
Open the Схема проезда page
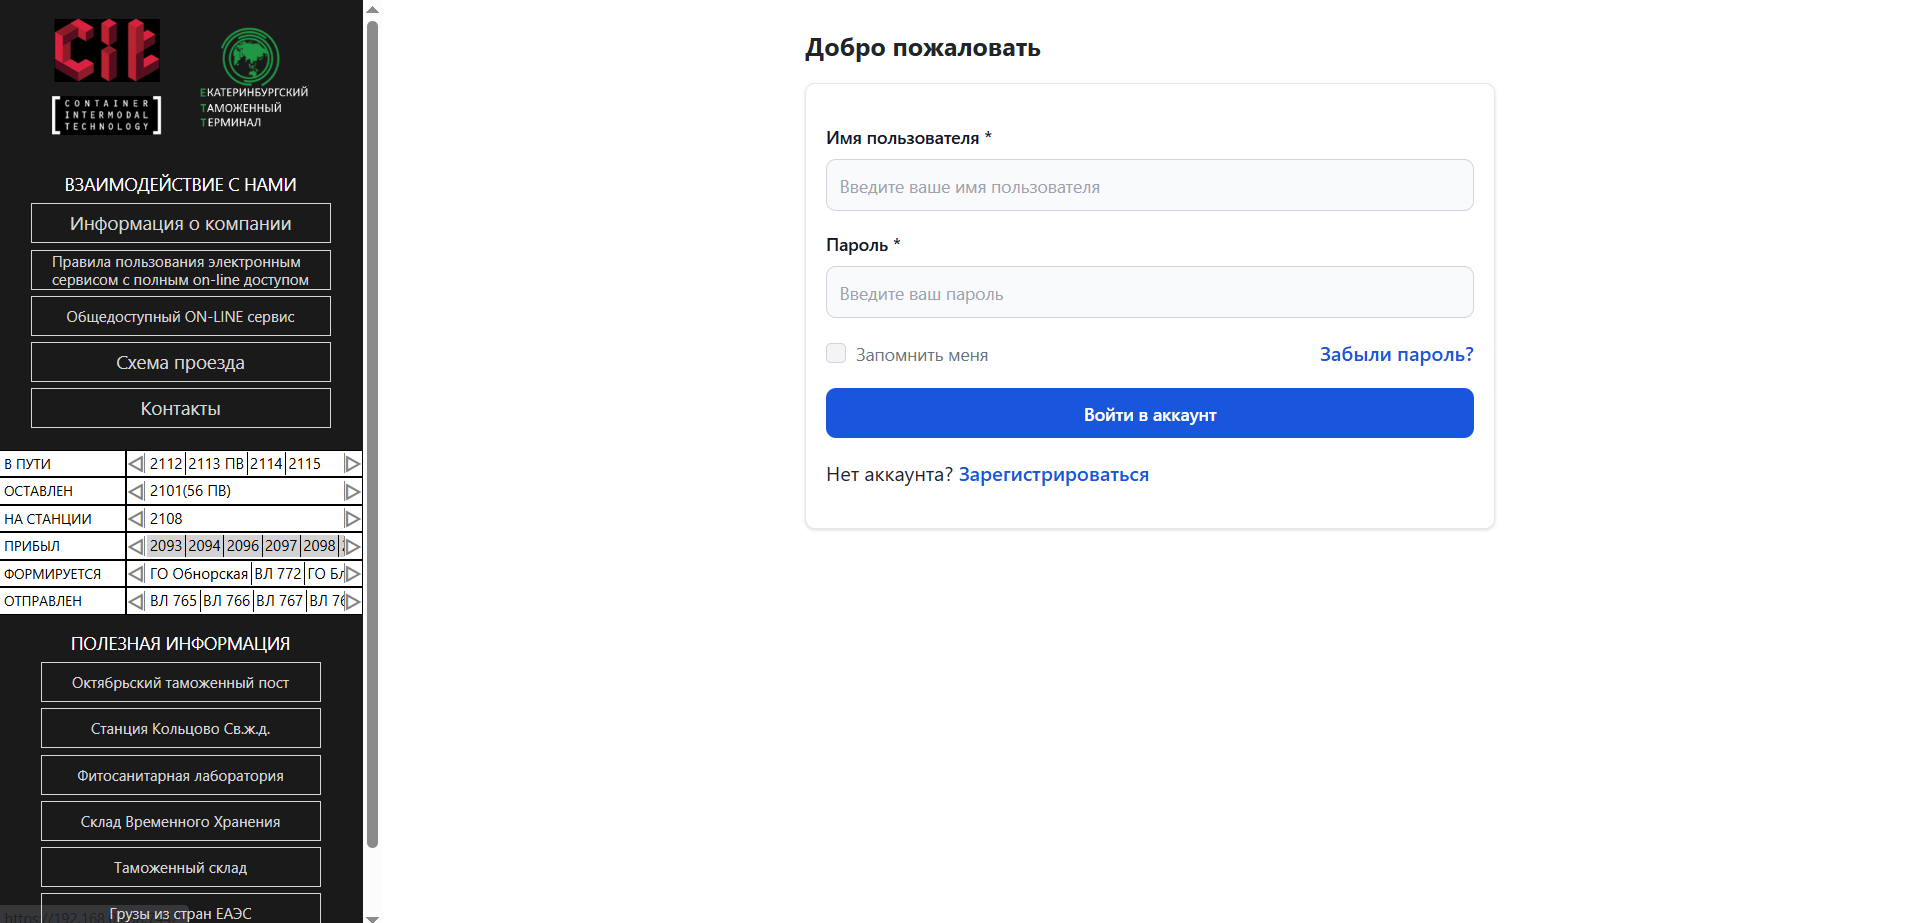[180, 362]
